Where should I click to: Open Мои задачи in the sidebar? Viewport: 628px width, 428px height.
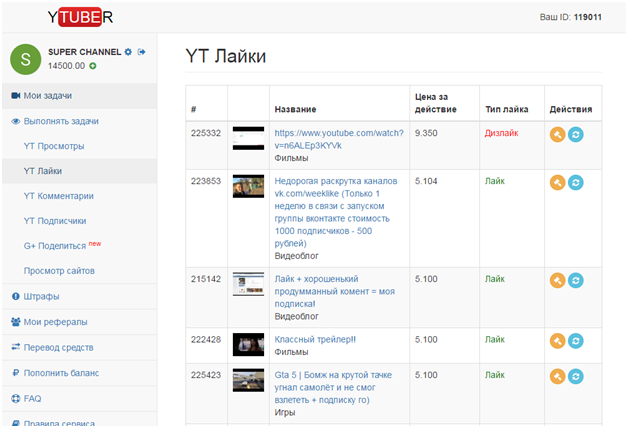[x=79, y=96]
